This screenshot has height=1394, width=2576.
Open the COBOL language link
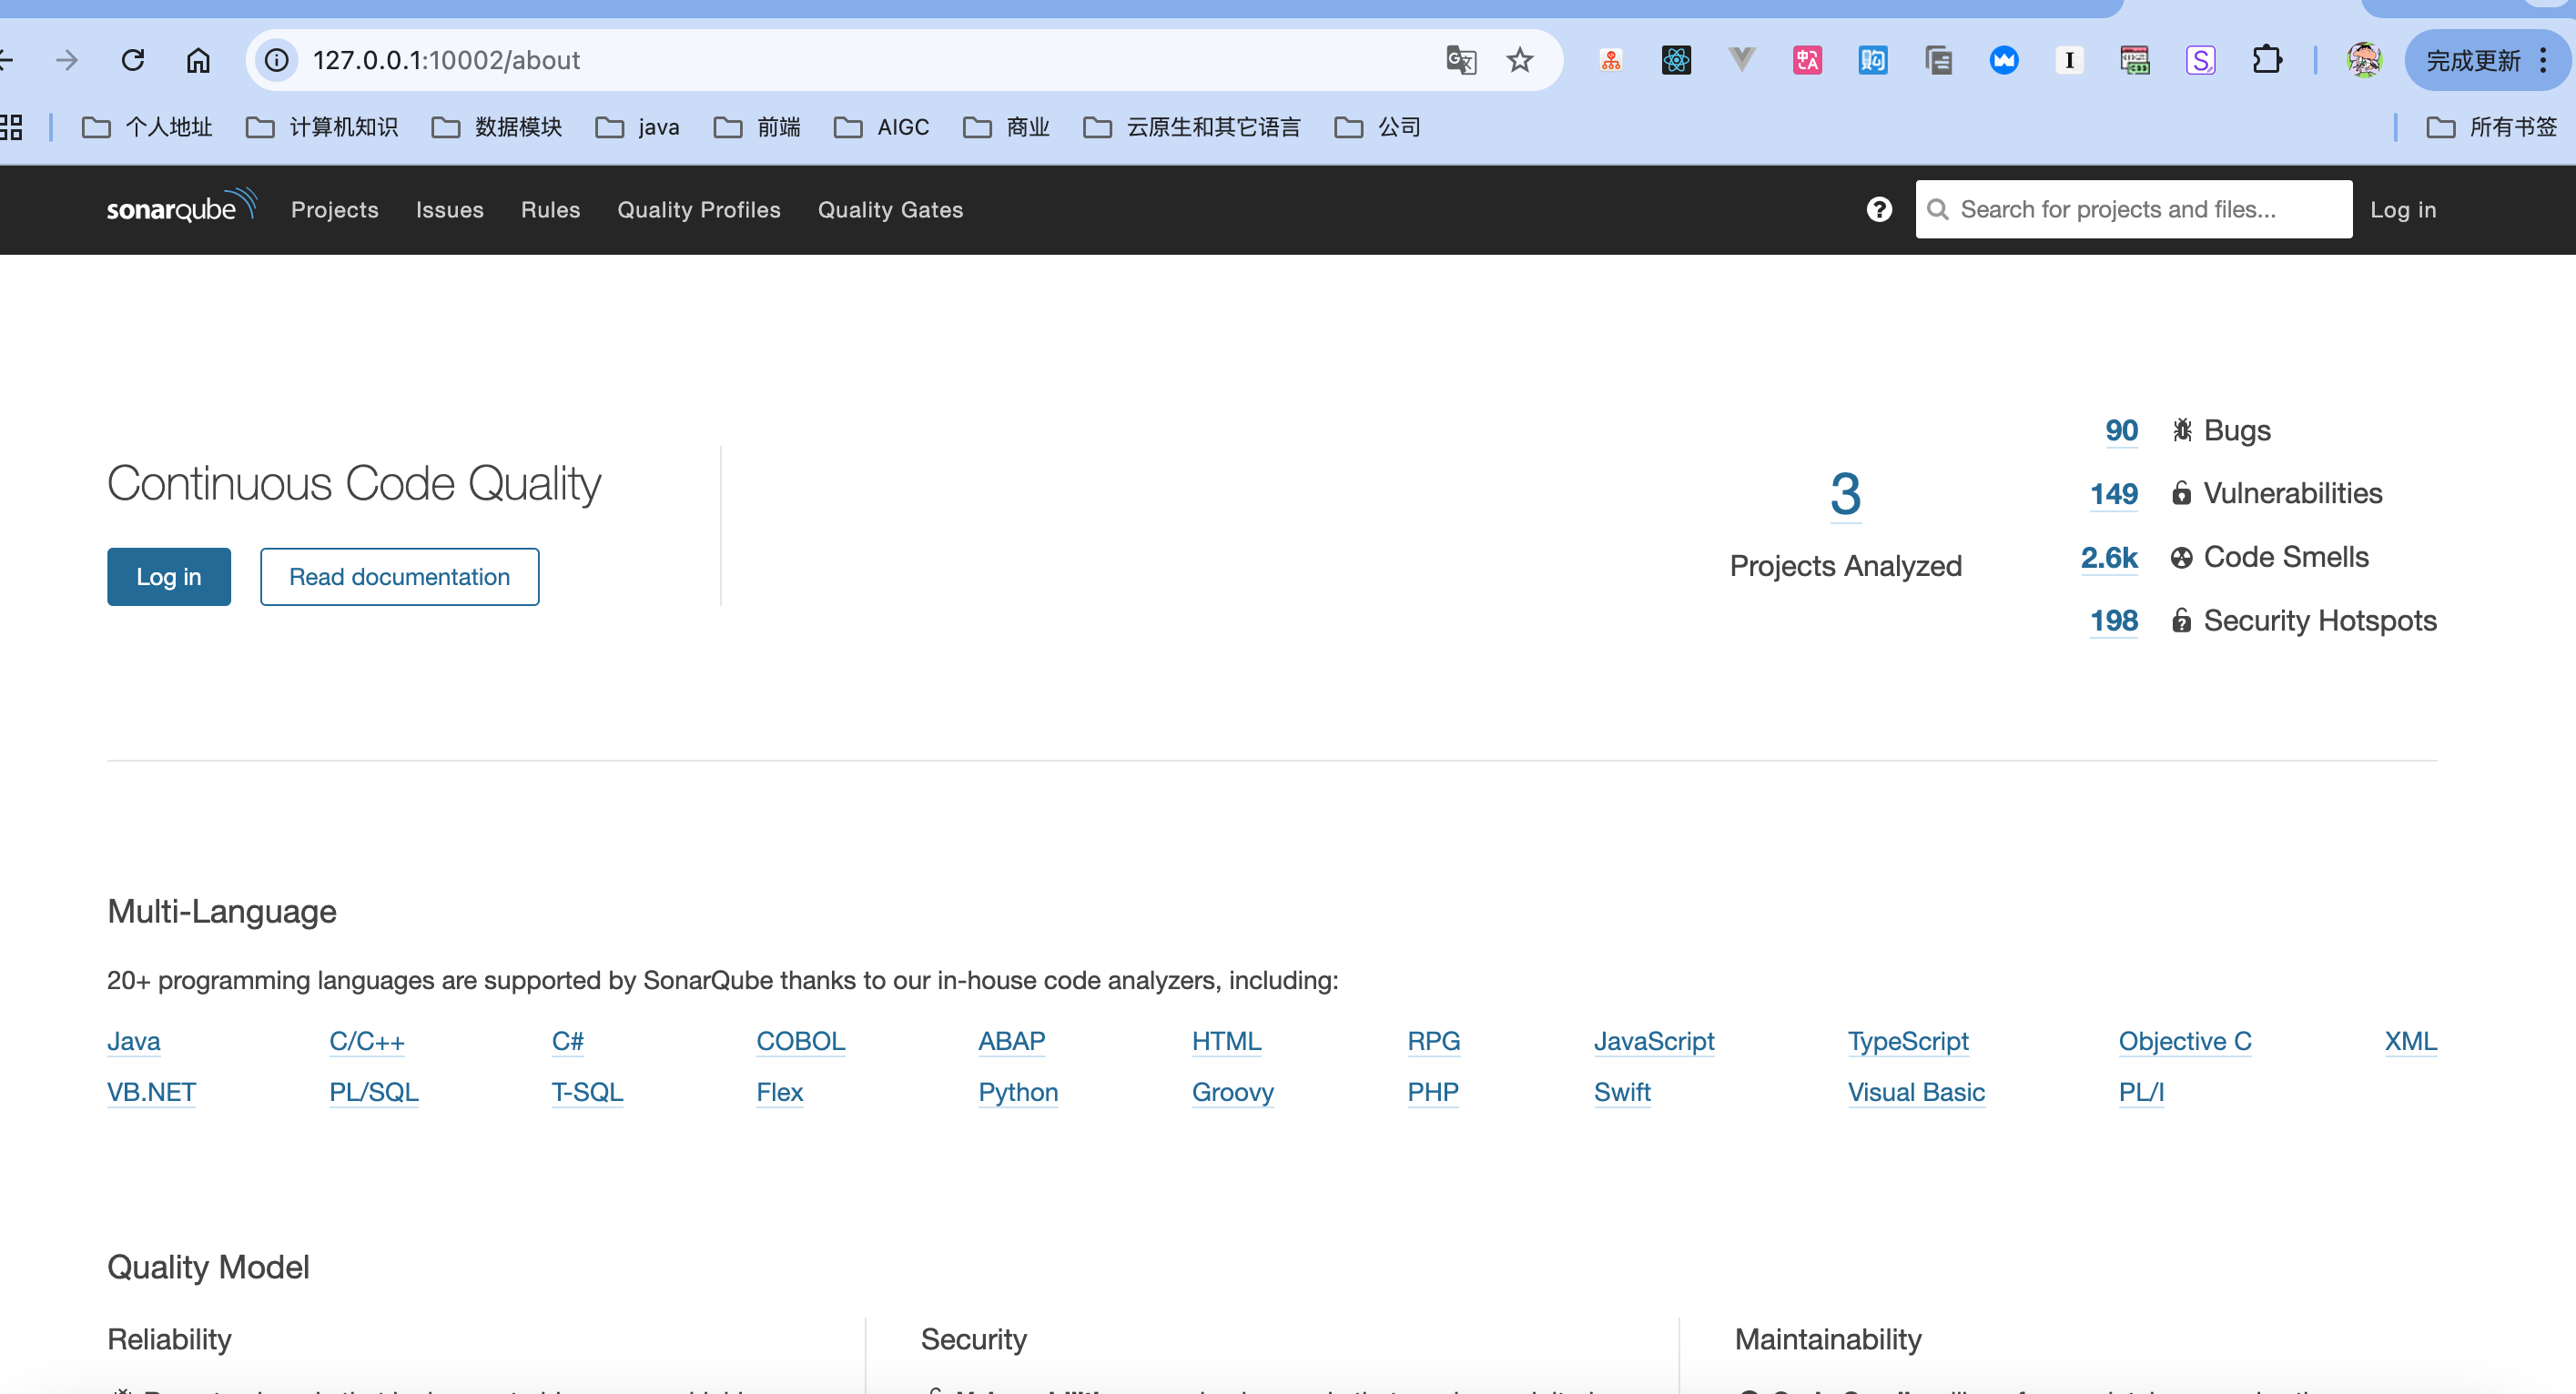pos(801,1041)
